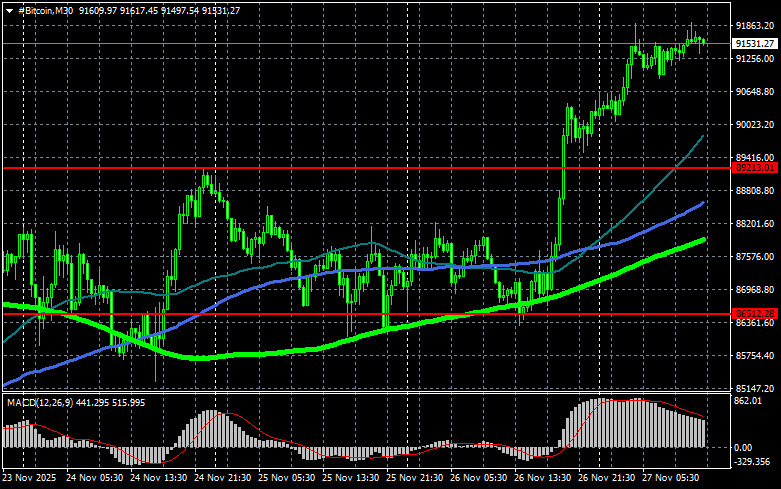This screenshot has height=489, width=781.
Task: Click the price axis value 87576.00
Action: (755, 256)
